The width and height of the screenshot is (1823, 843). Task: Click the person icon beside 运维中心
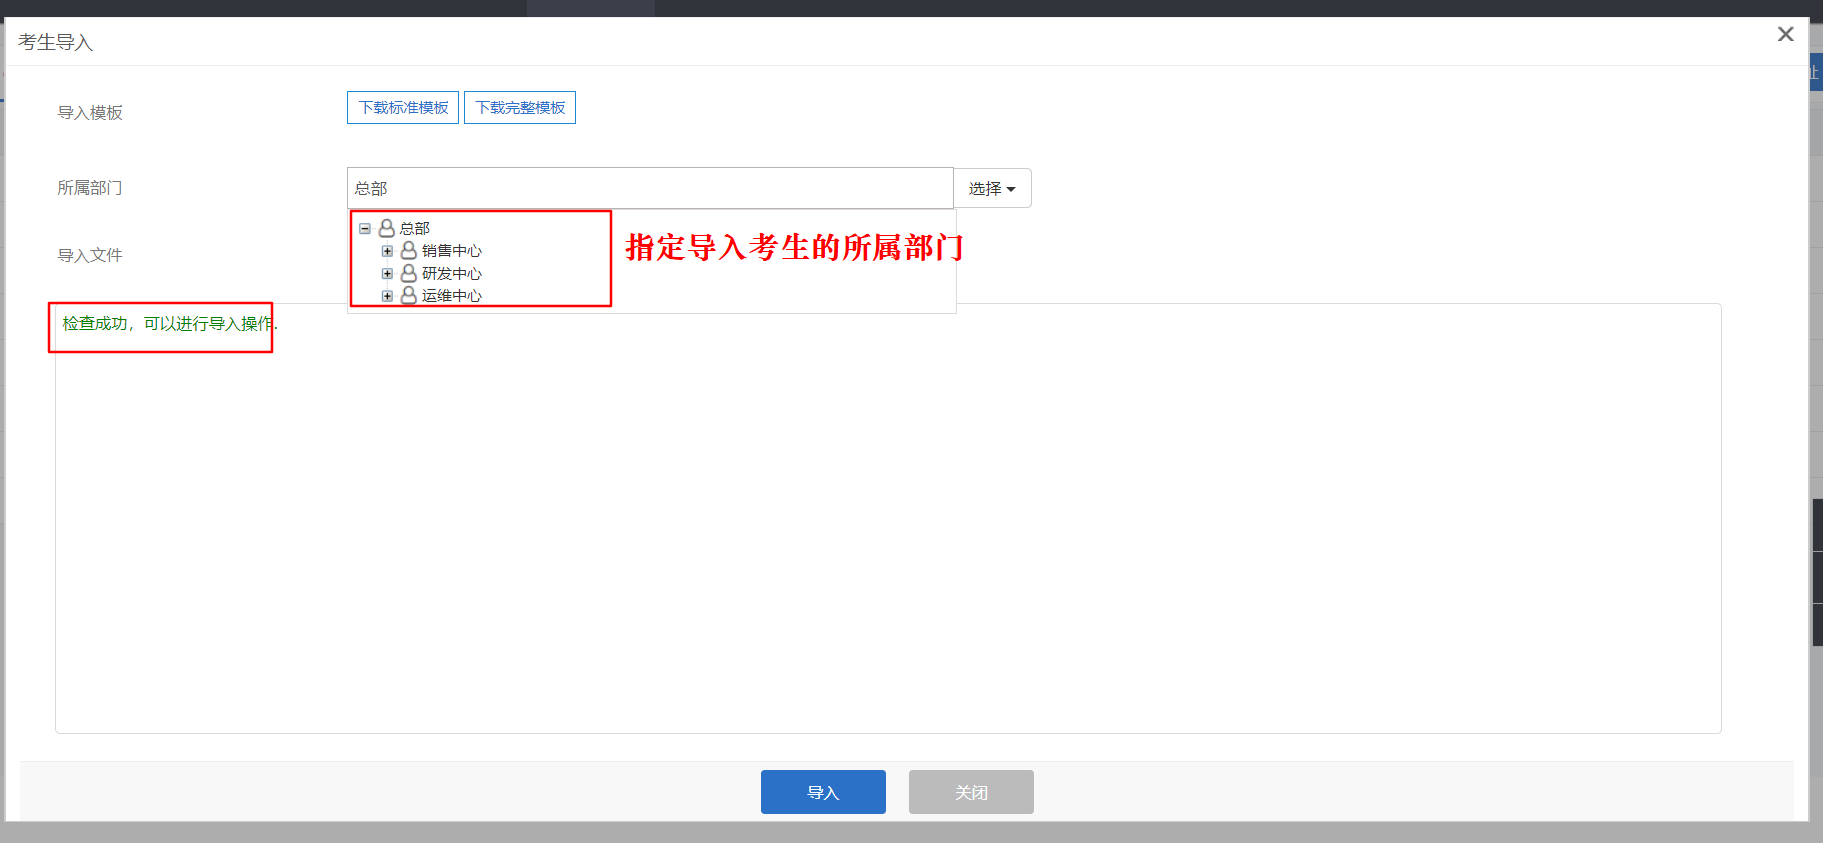(x=409, y=295)
